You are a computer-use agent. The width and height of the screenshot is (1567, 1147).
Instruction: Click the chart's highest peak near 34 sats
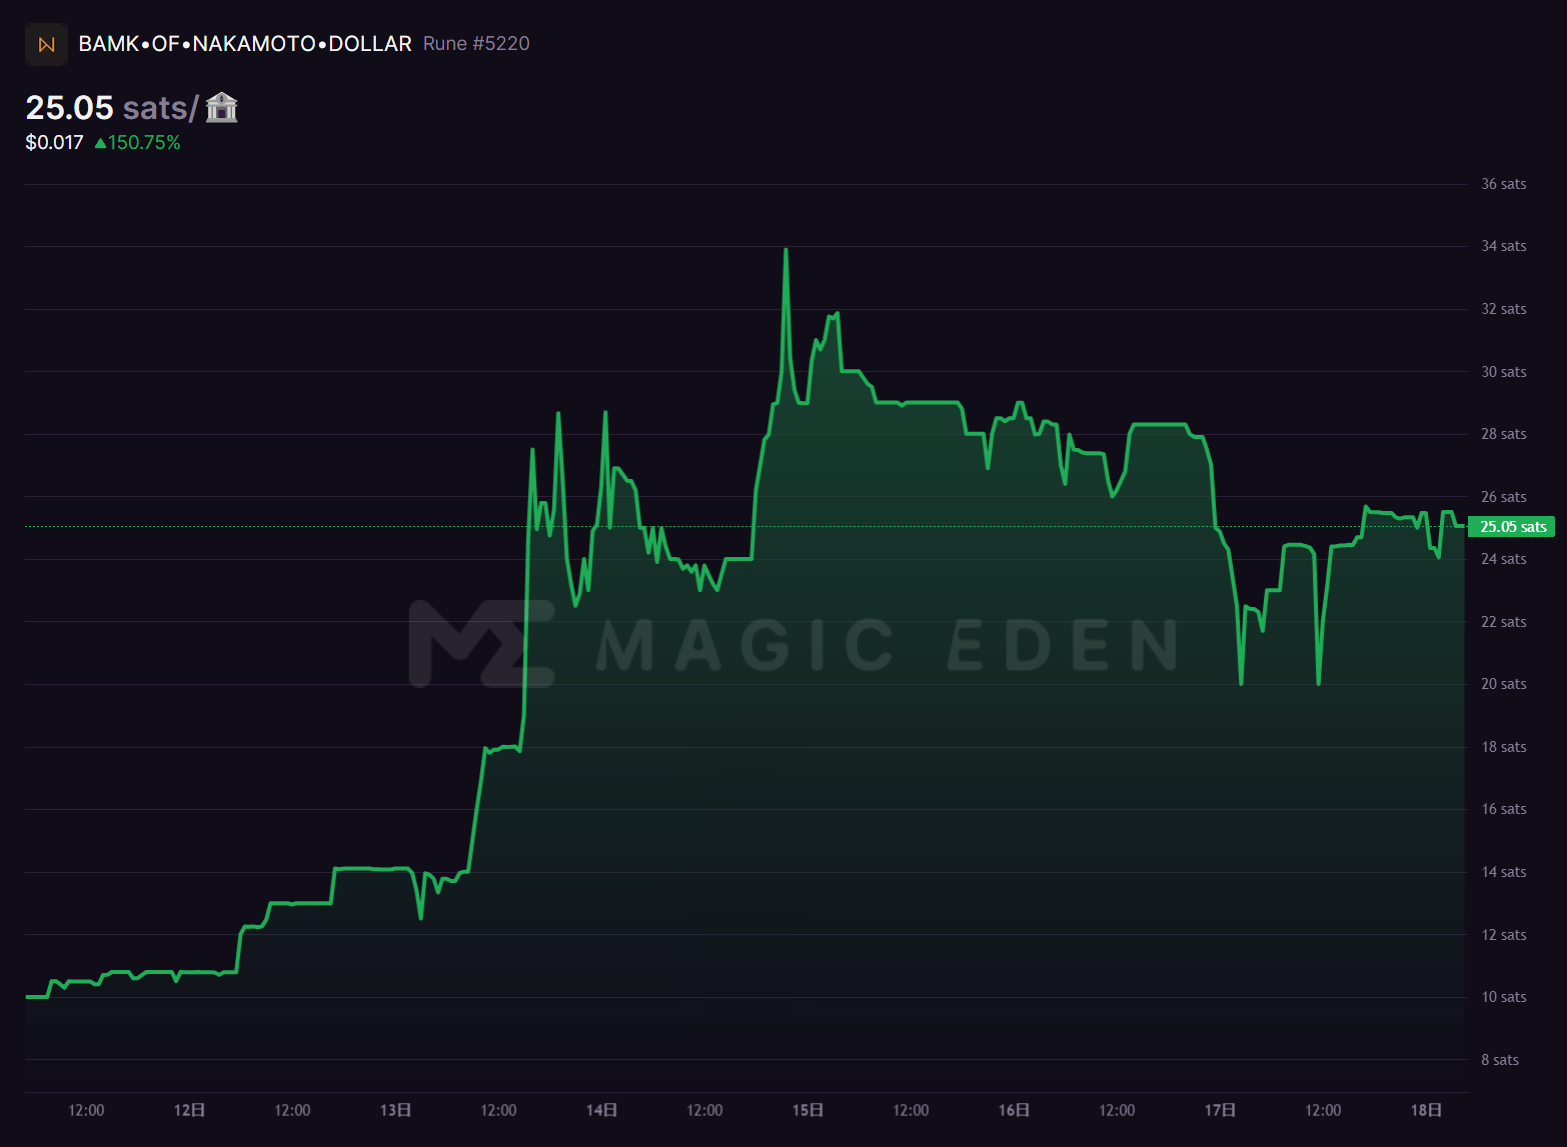click(786, 250)
